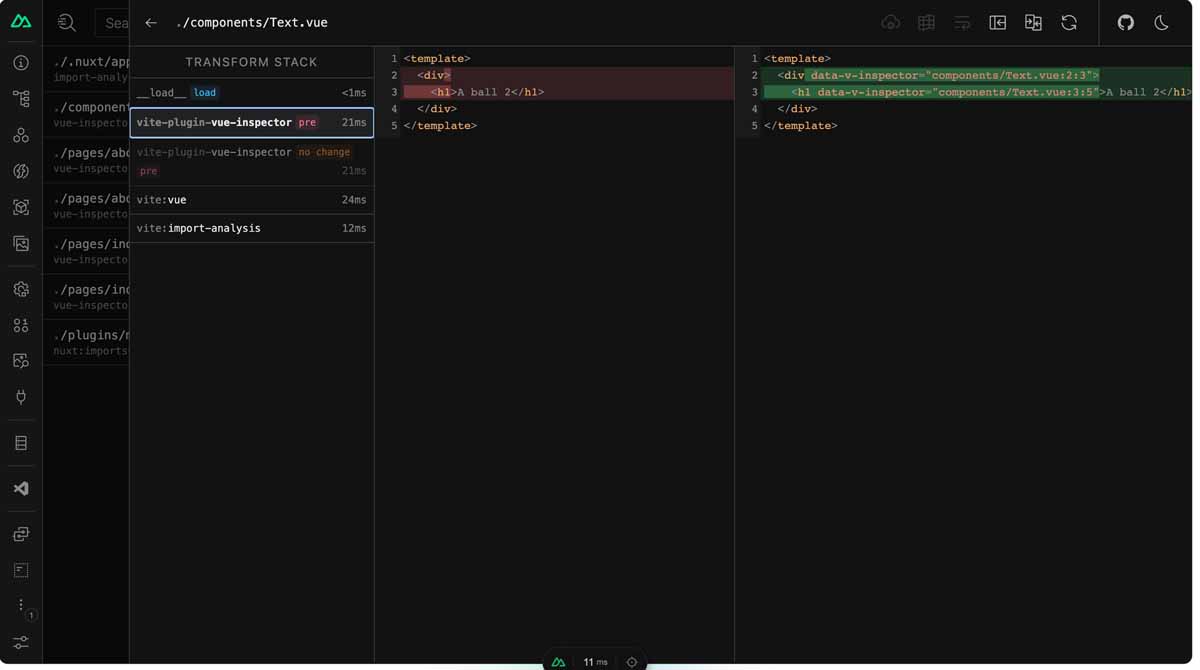
Task: Select vite:import-analysis in the transform stack
Action: click(250, 228)
